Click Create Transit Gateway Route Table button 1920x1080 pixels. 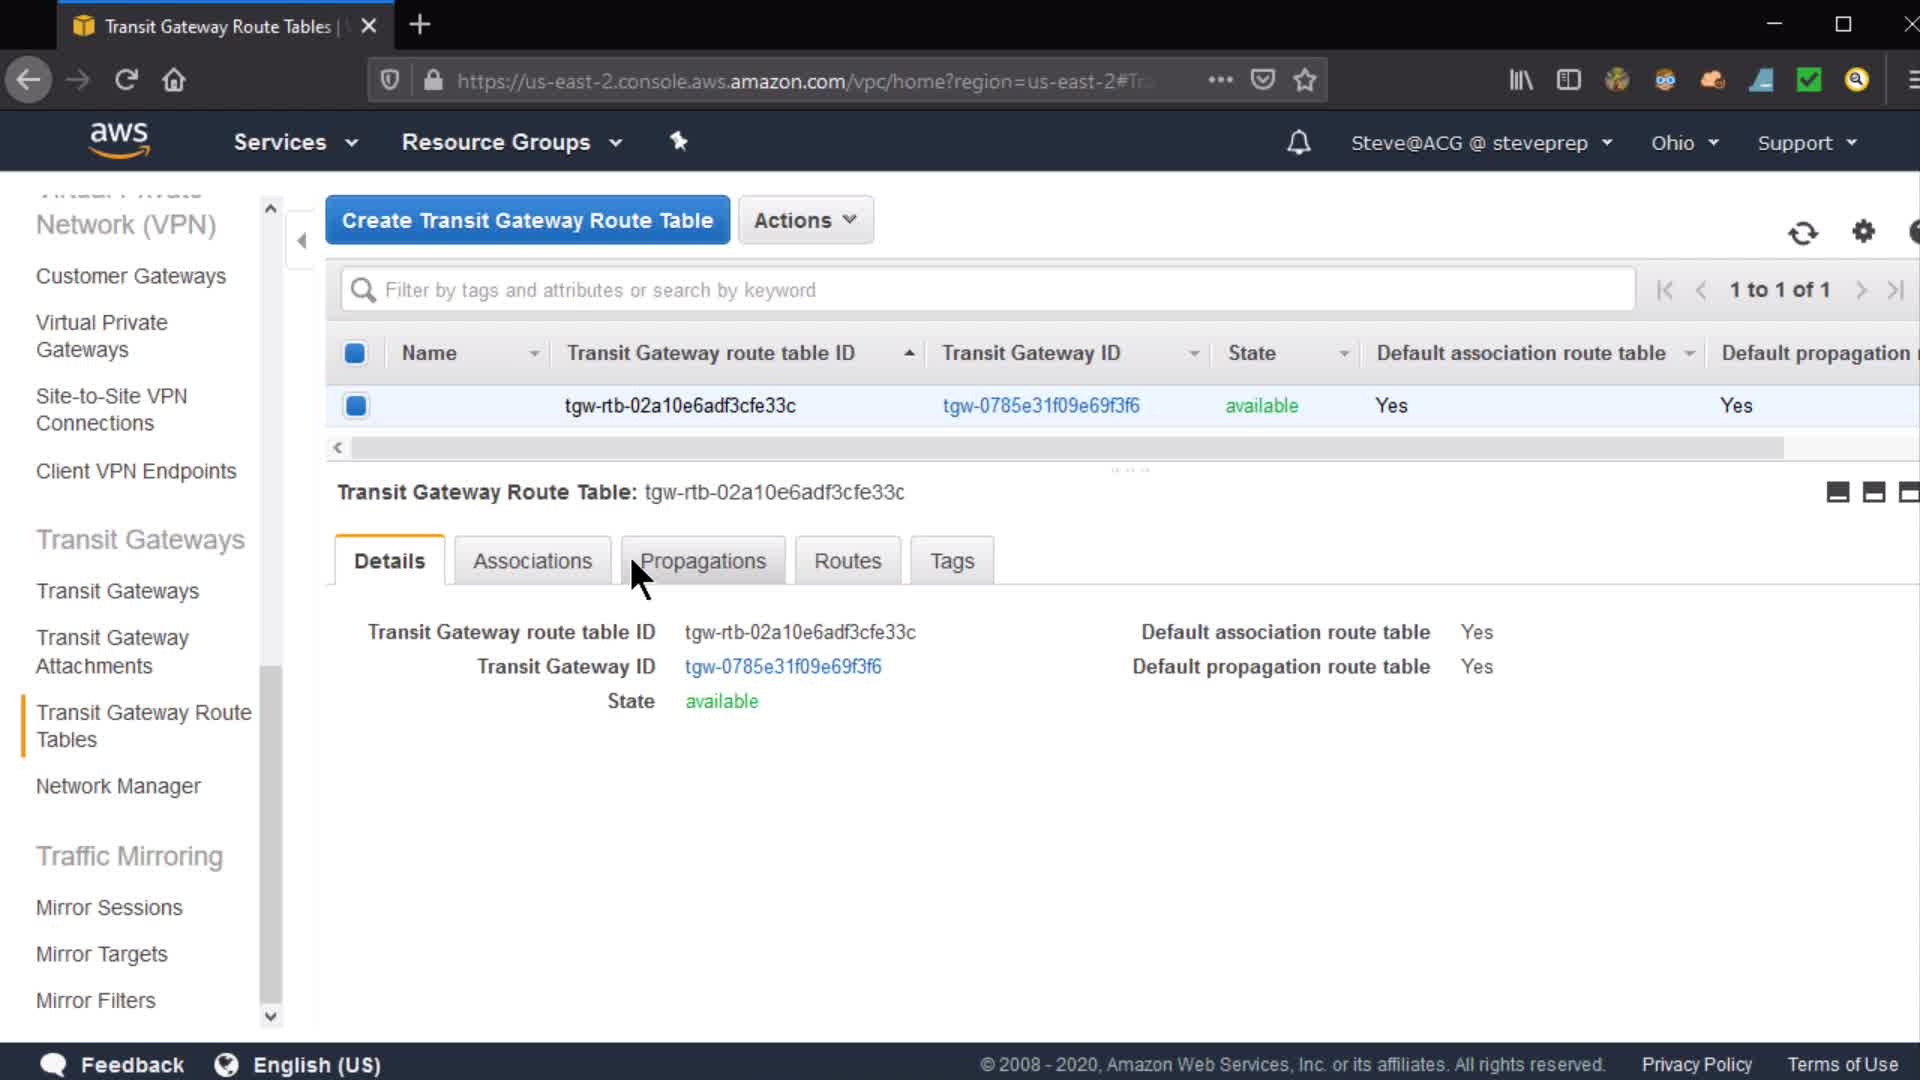[x=527, y=220]
